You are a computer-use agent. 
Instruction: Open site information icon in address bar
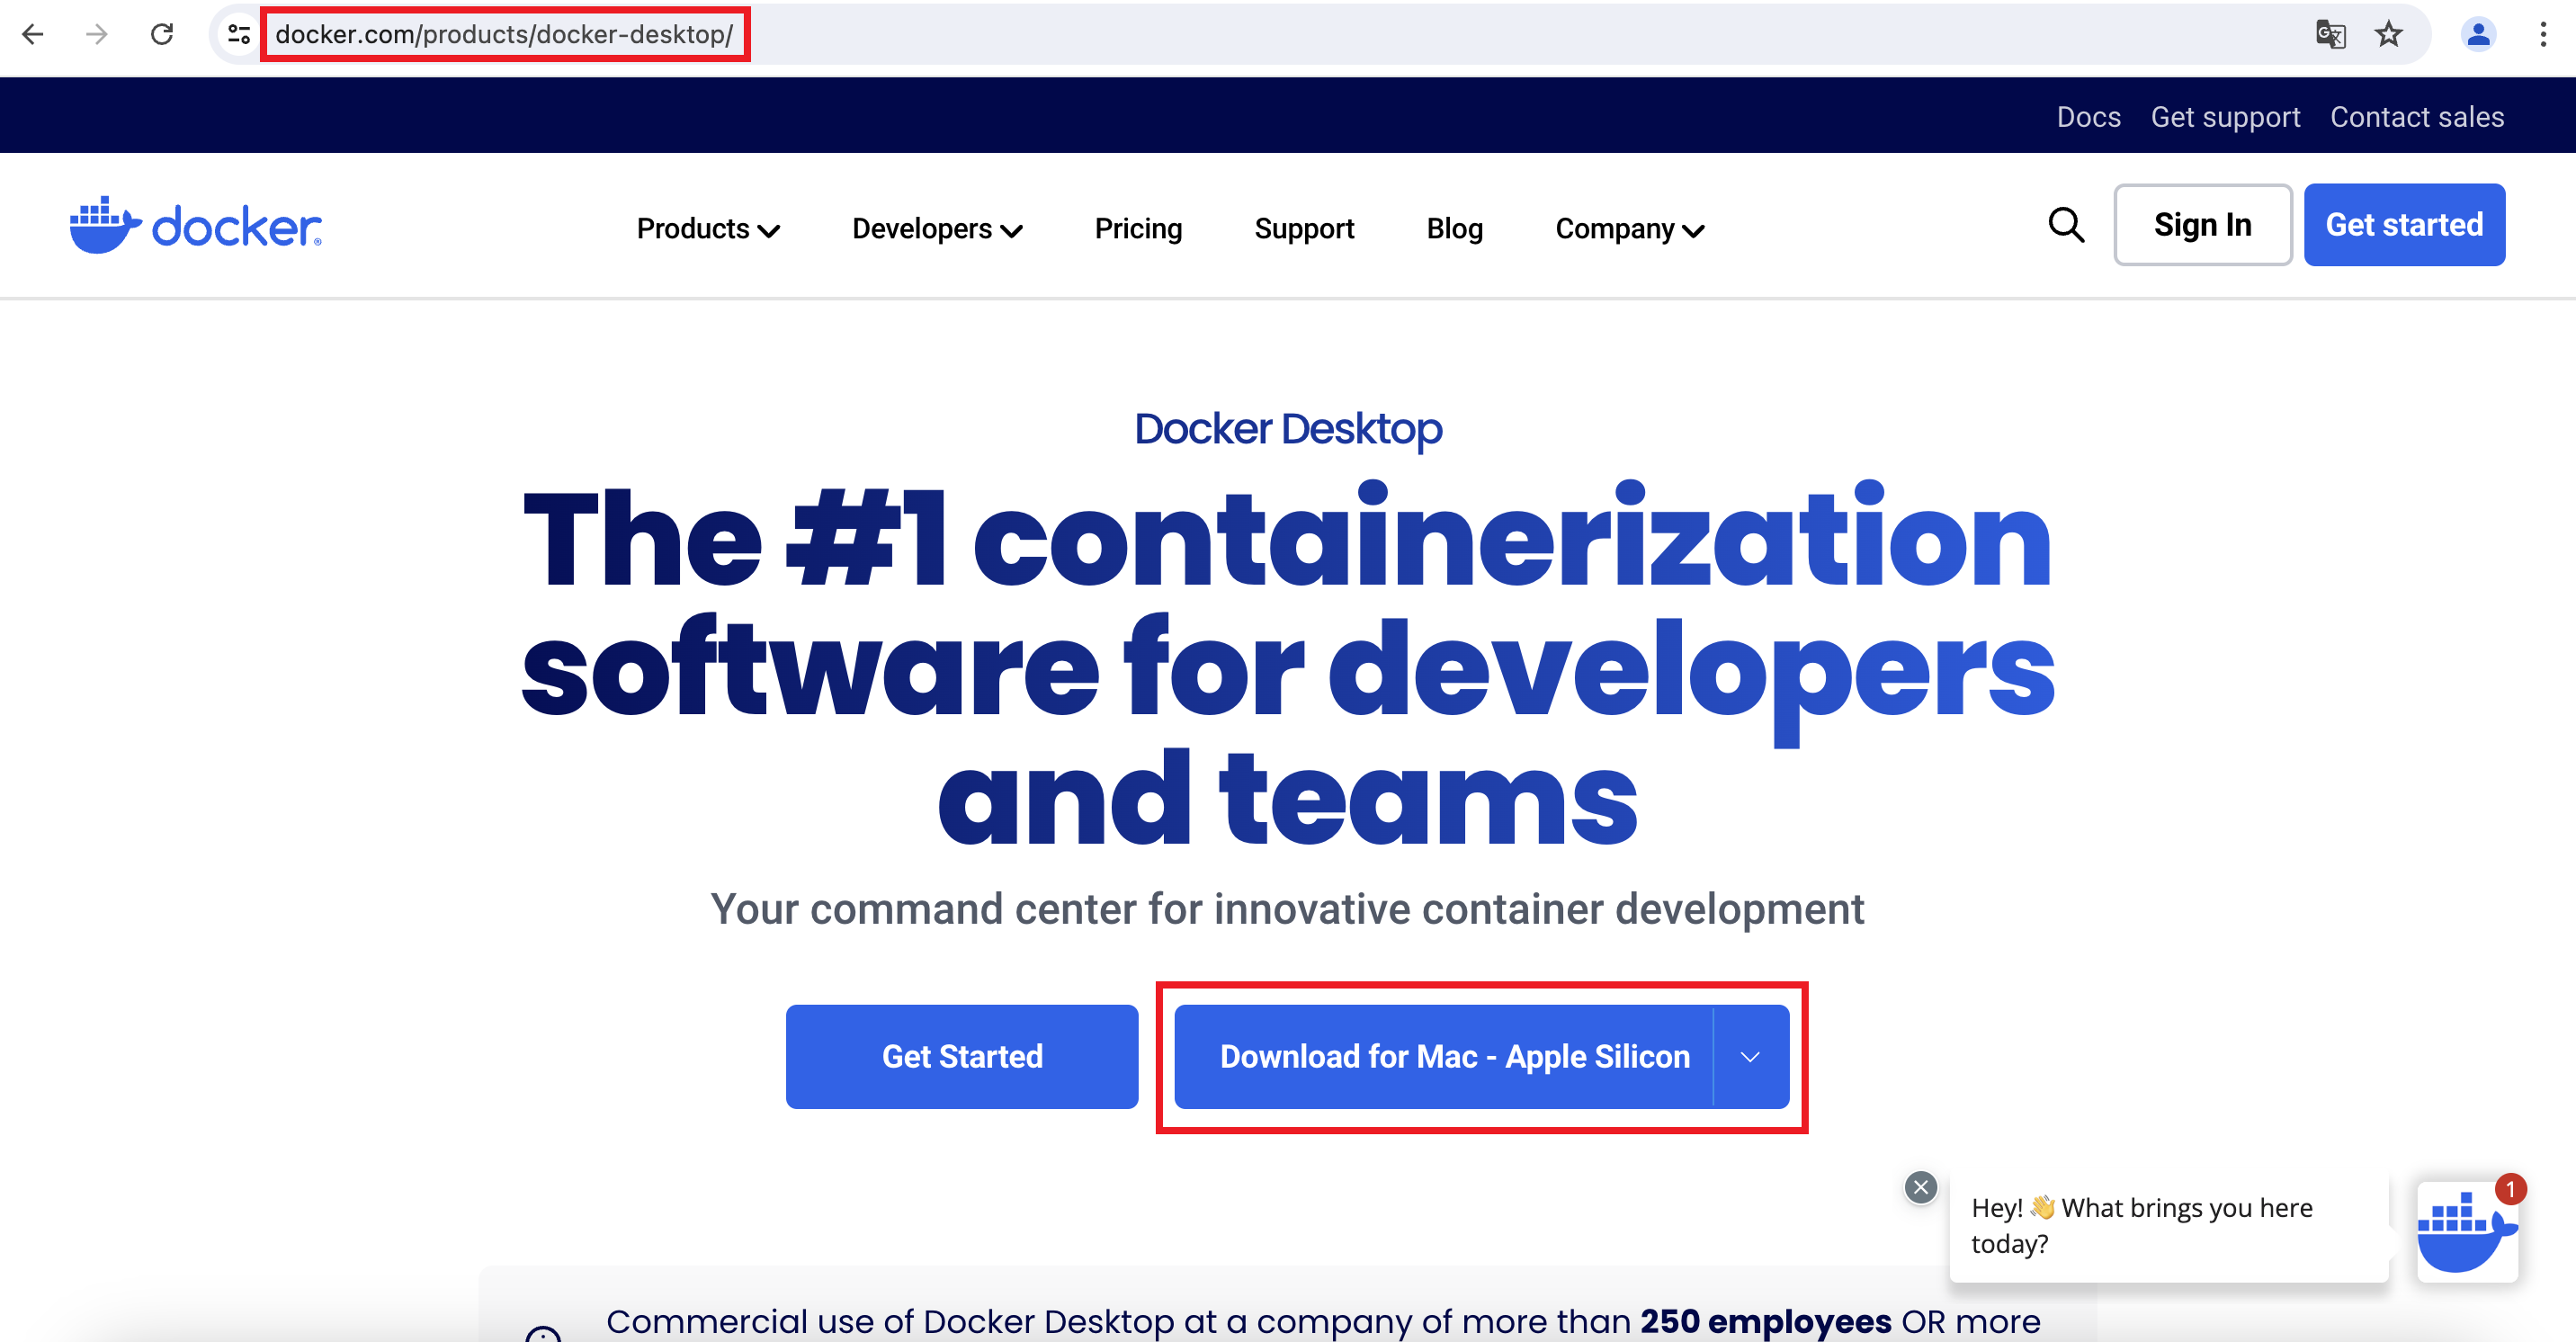tap(238, 34)
